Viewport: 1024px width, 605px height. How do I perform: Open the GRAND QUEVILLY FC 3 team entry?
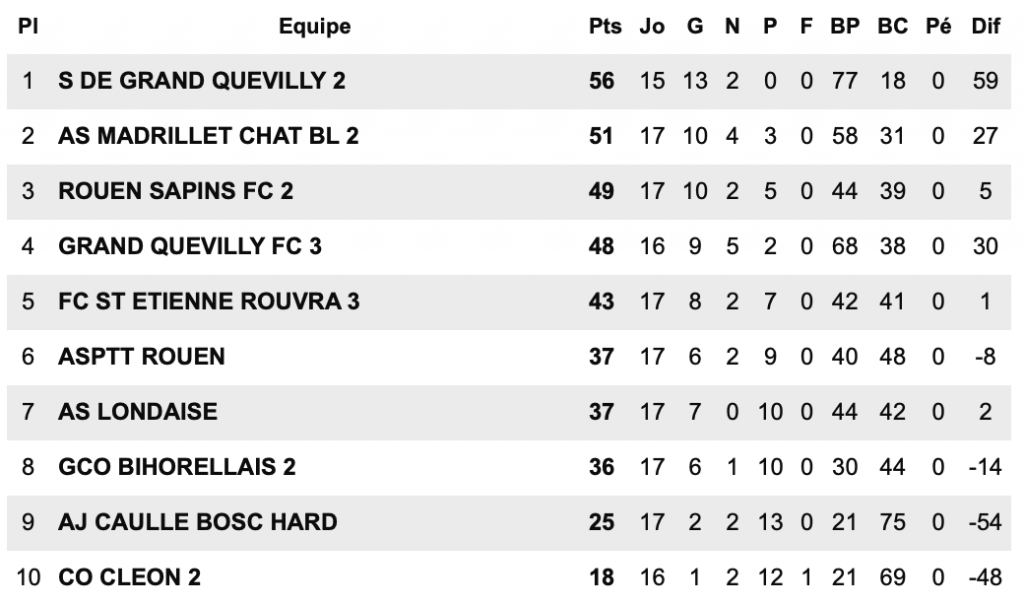(x=190, y=246)
